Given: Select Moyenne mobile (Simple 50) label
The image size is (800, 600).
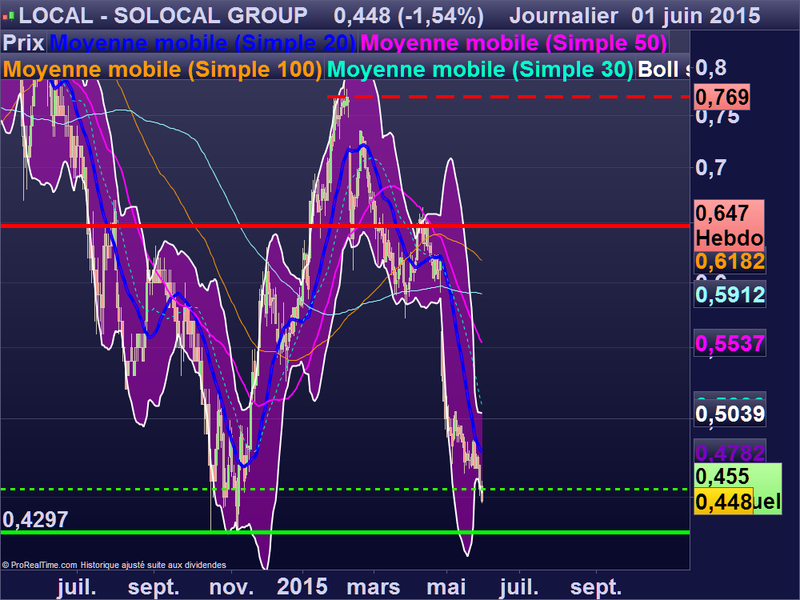Looking at the screenshot, I should click(514, 43).
